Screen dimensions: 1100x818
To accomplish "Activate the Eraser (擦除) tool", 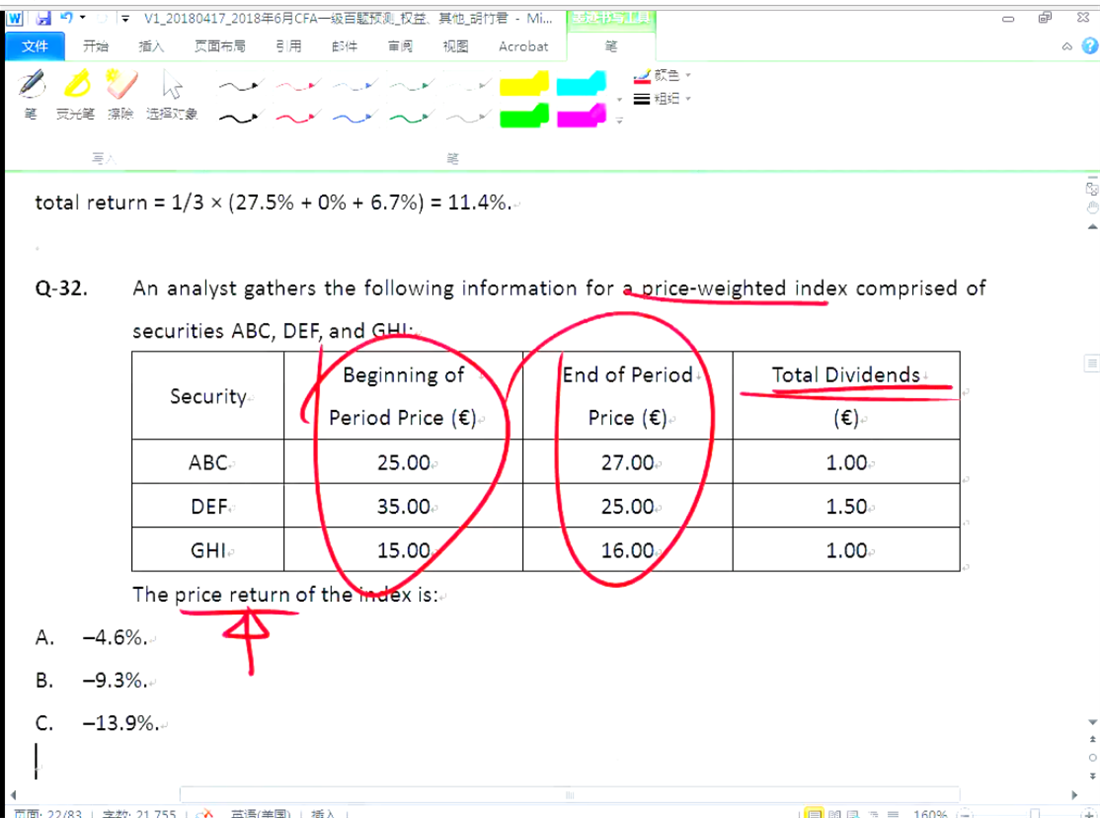I will click(120, 92).
